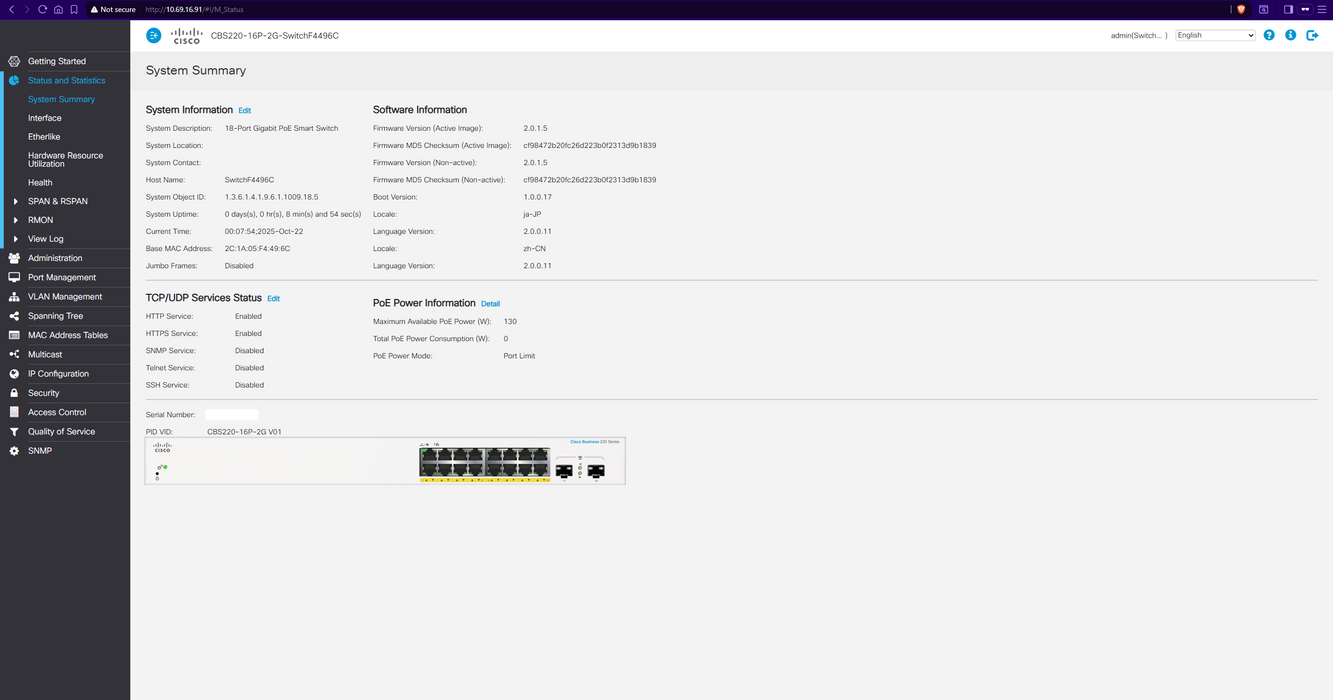Click System Object ID 1.3.6.1.4.1.9.6.1.1009.18.5
The image size is (1333, 700).
click(x=272, y=197)
